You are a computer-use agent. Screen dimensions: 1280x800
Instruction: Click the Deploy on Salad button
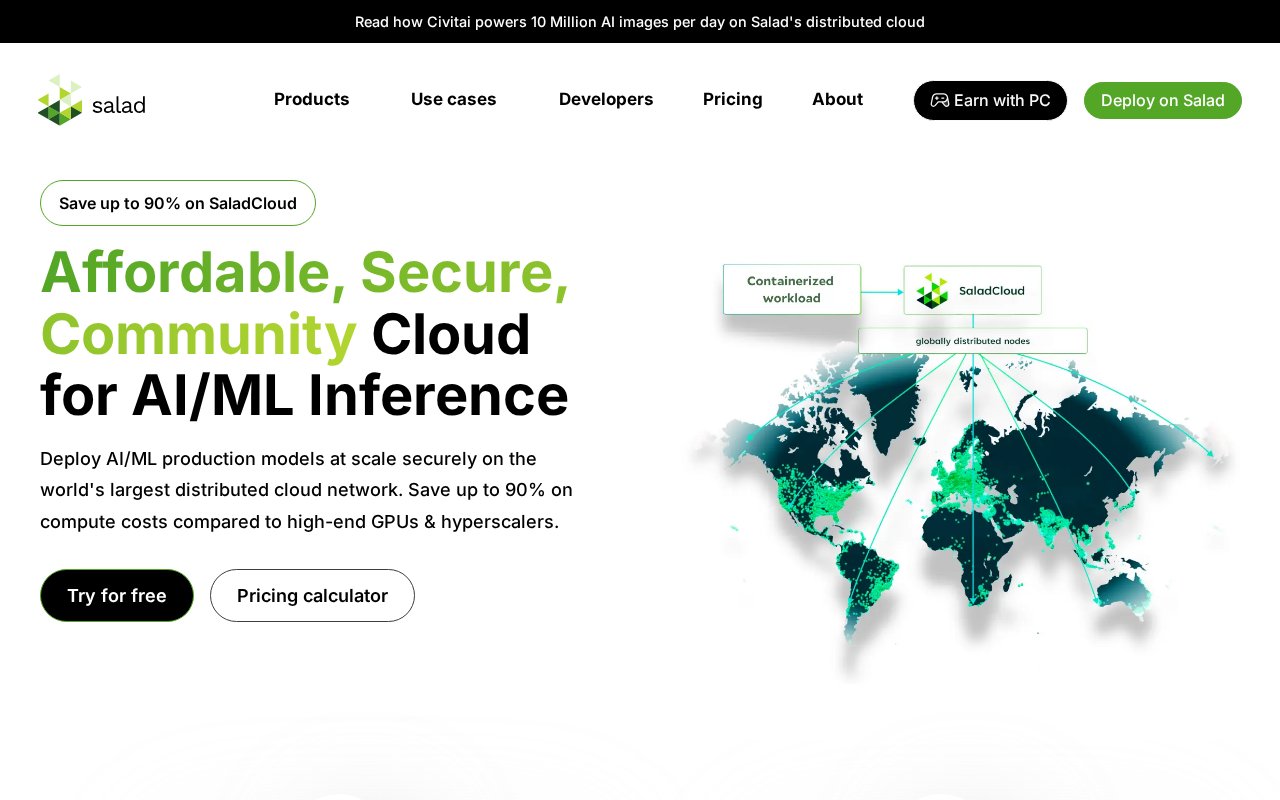[x=1163, y=100]
